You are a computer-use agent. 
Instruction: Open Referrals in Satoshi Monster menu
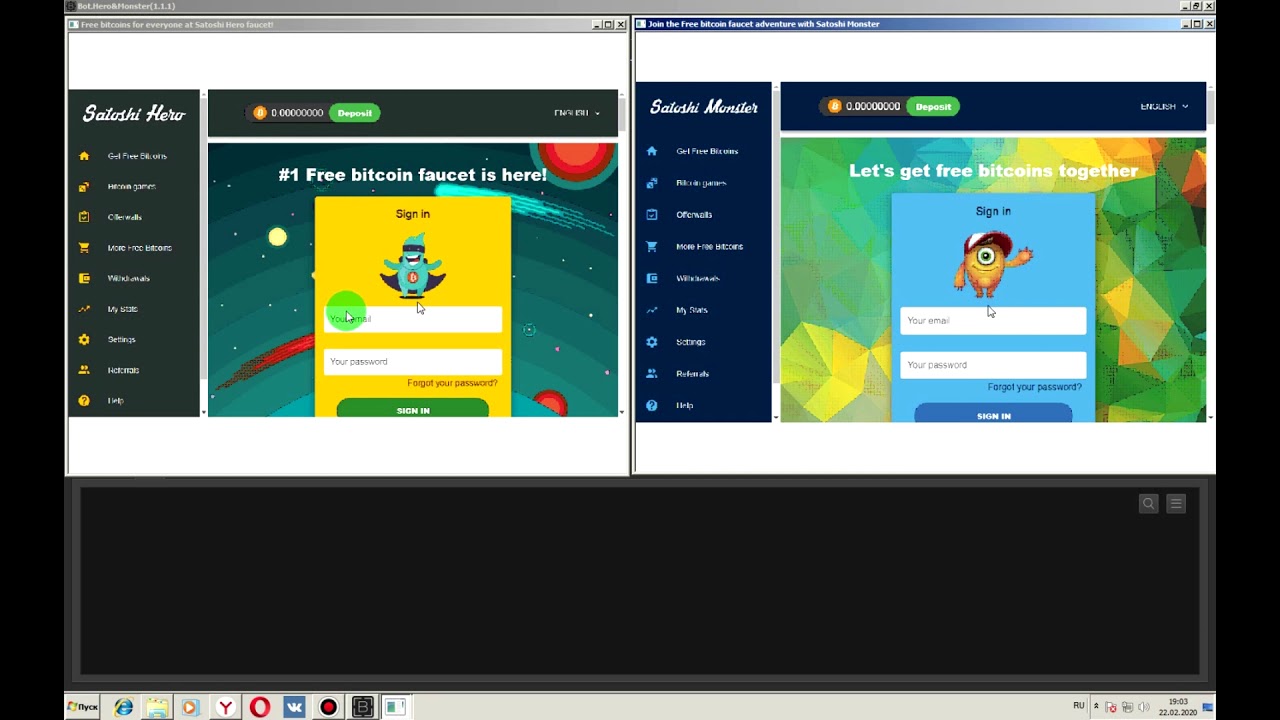(x=693, y=374)
